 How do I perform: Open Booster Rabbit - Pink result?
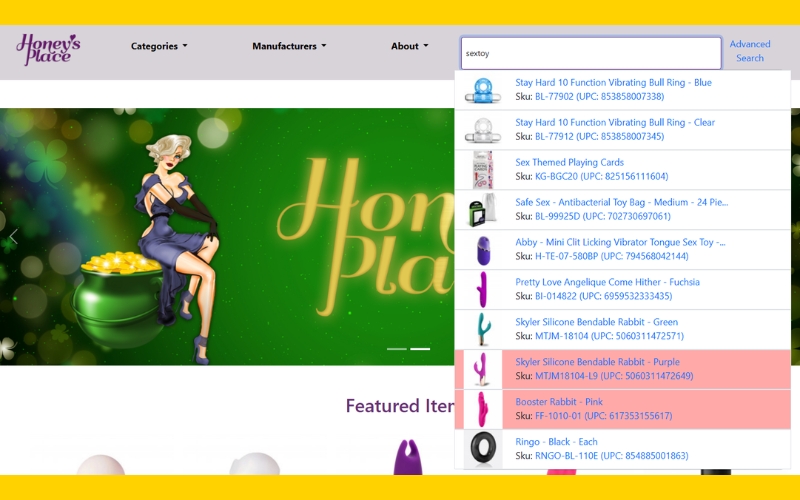point(622,409)
